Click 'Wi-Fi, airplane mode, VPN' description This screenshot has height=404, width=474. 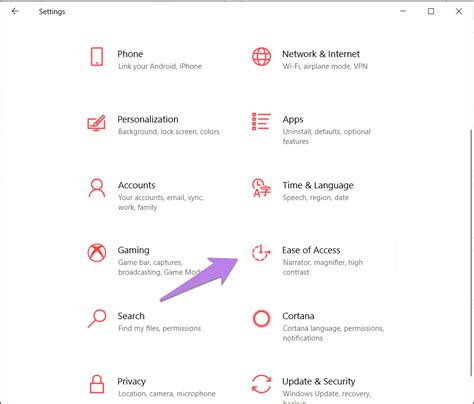point(325,66)
